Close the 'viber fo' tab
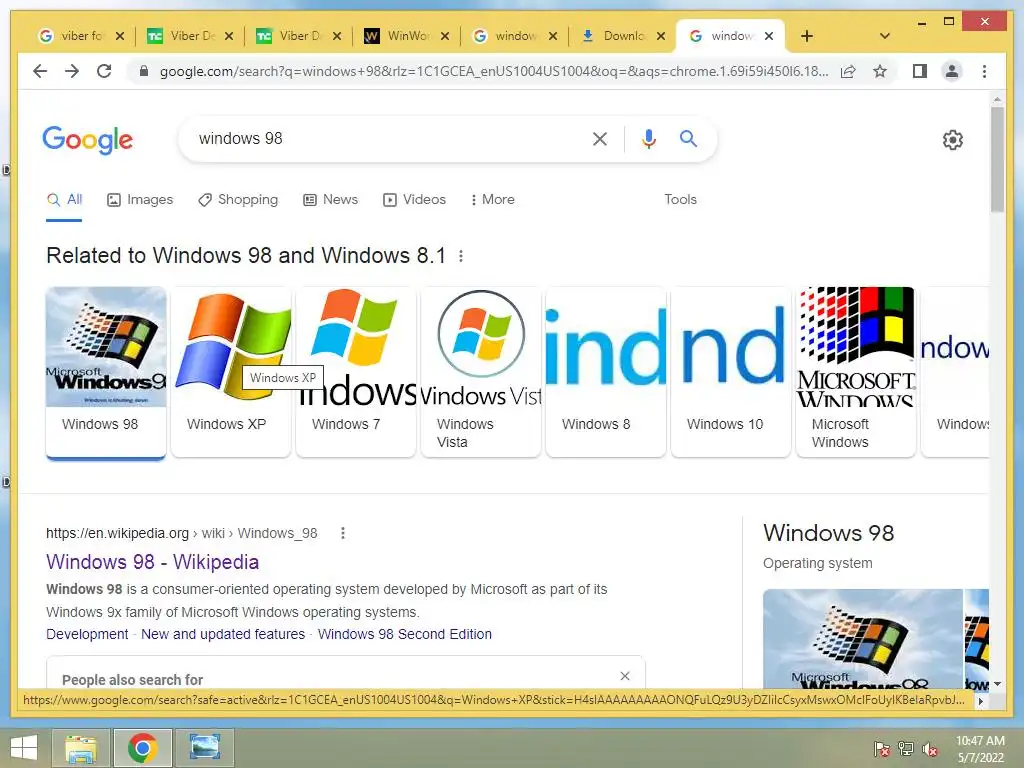 click(120, 36)
